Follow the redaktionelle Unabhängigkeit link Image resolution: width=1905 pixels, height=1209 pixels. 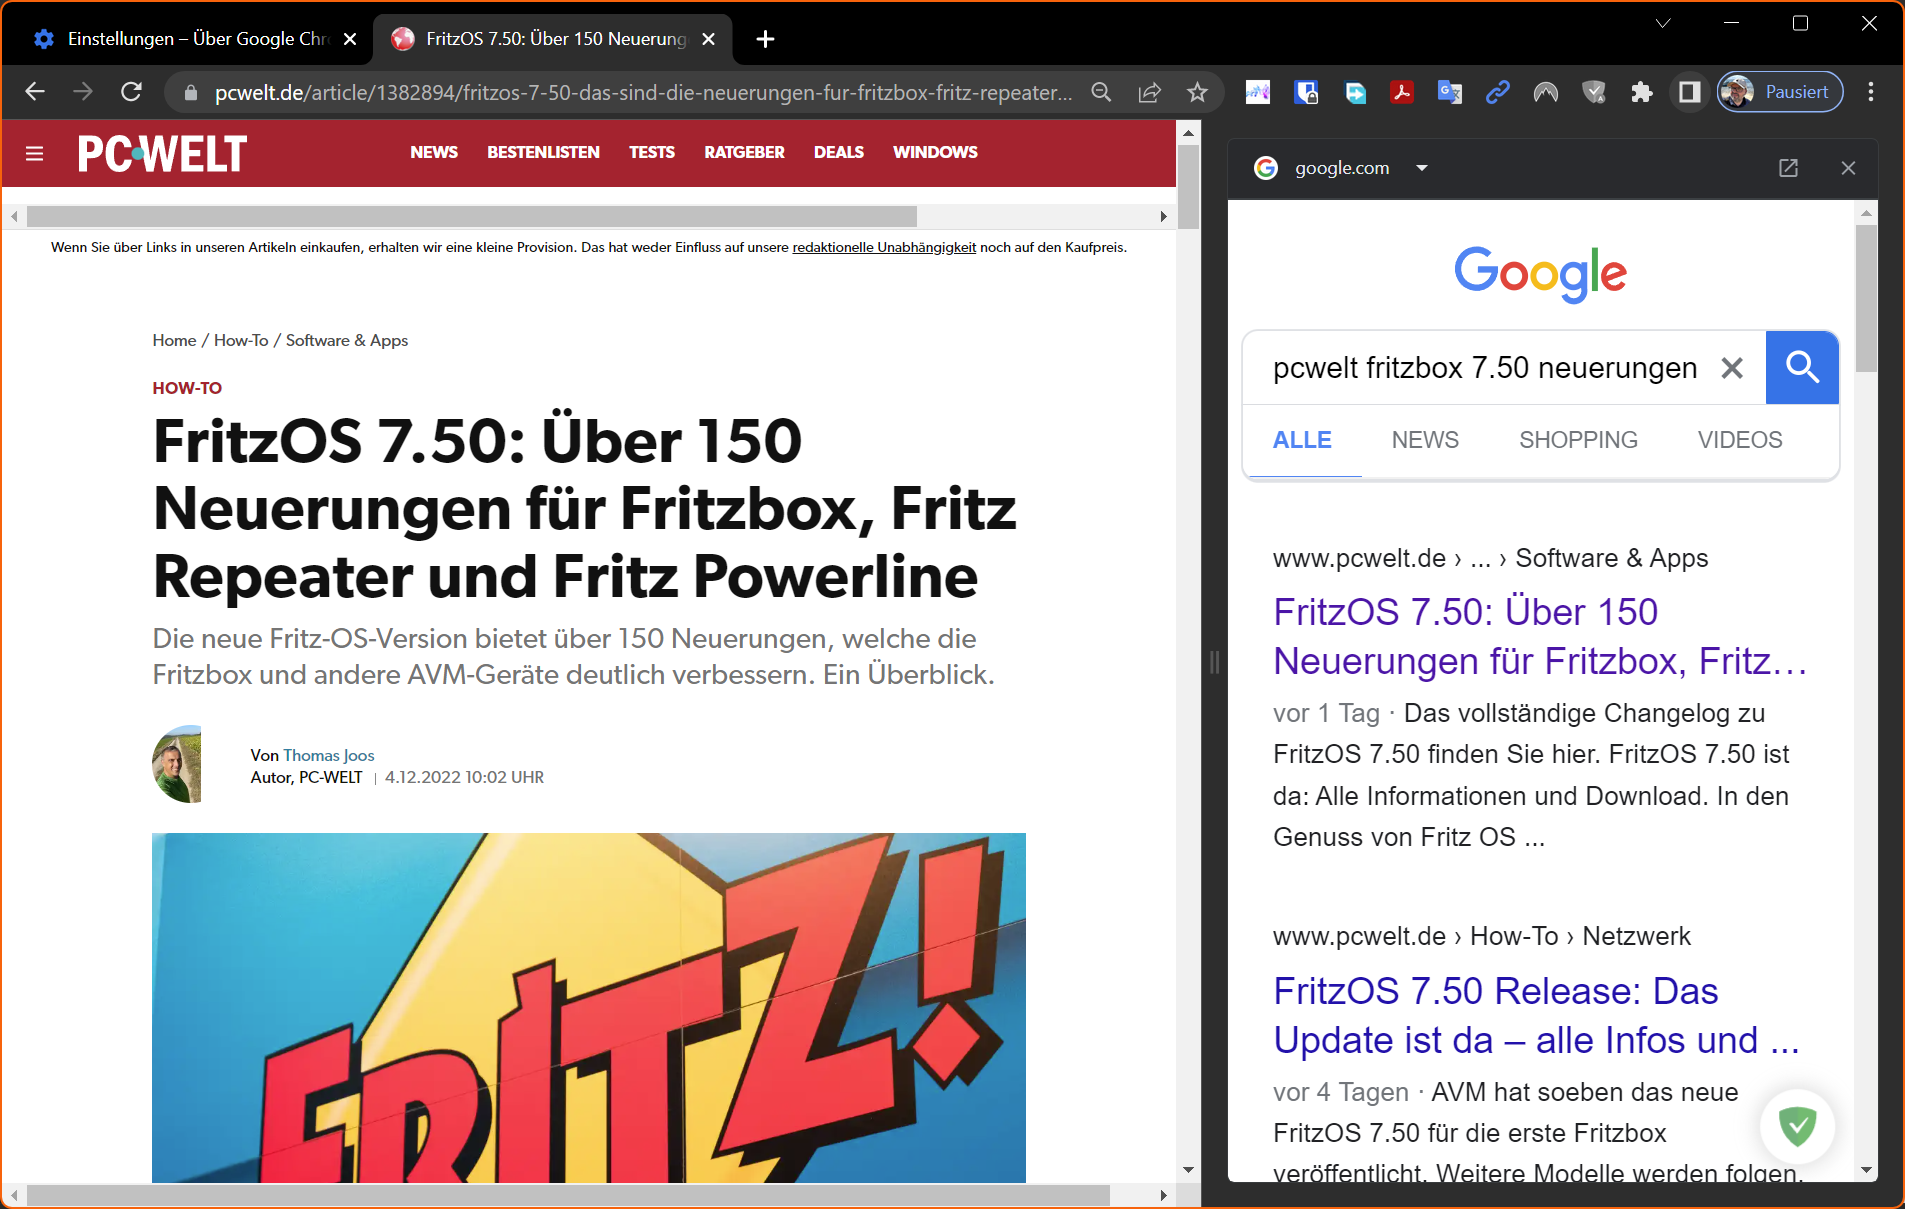tap(884, 247)
